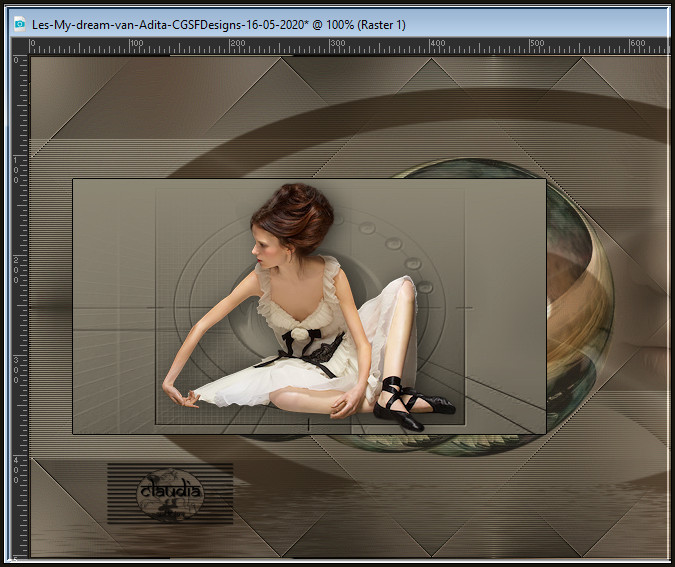Click the PaintShop document icon in title bar

point(20,25)
